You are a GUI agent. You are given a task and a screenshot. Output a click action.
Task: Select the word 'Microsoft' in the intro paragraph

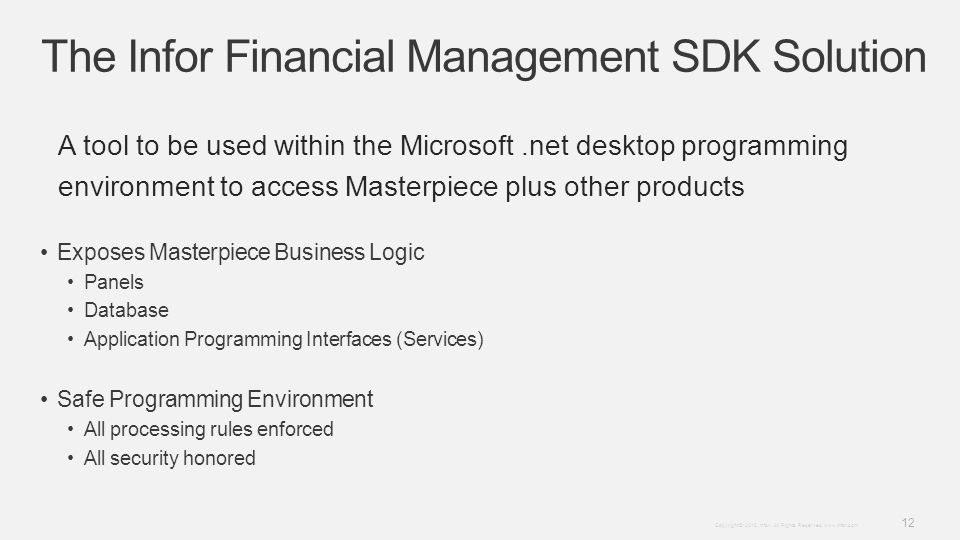pos(456,146)
